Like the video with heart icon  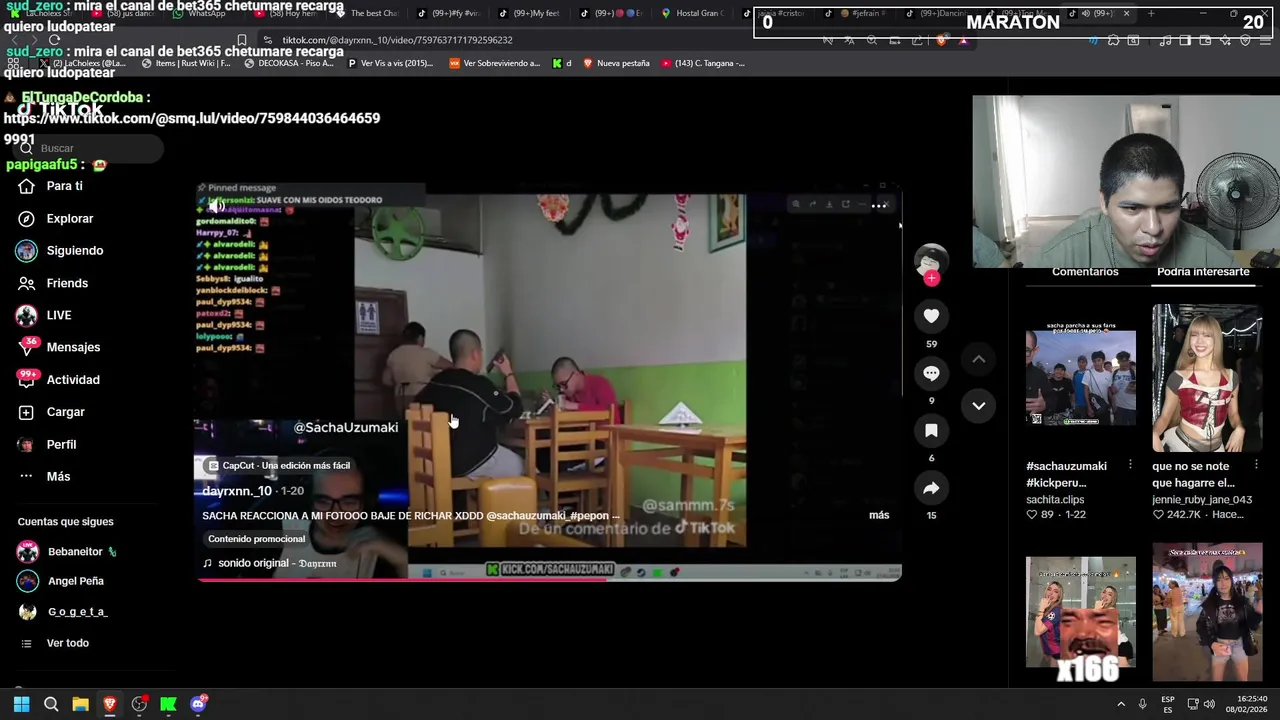coord(931,316)
